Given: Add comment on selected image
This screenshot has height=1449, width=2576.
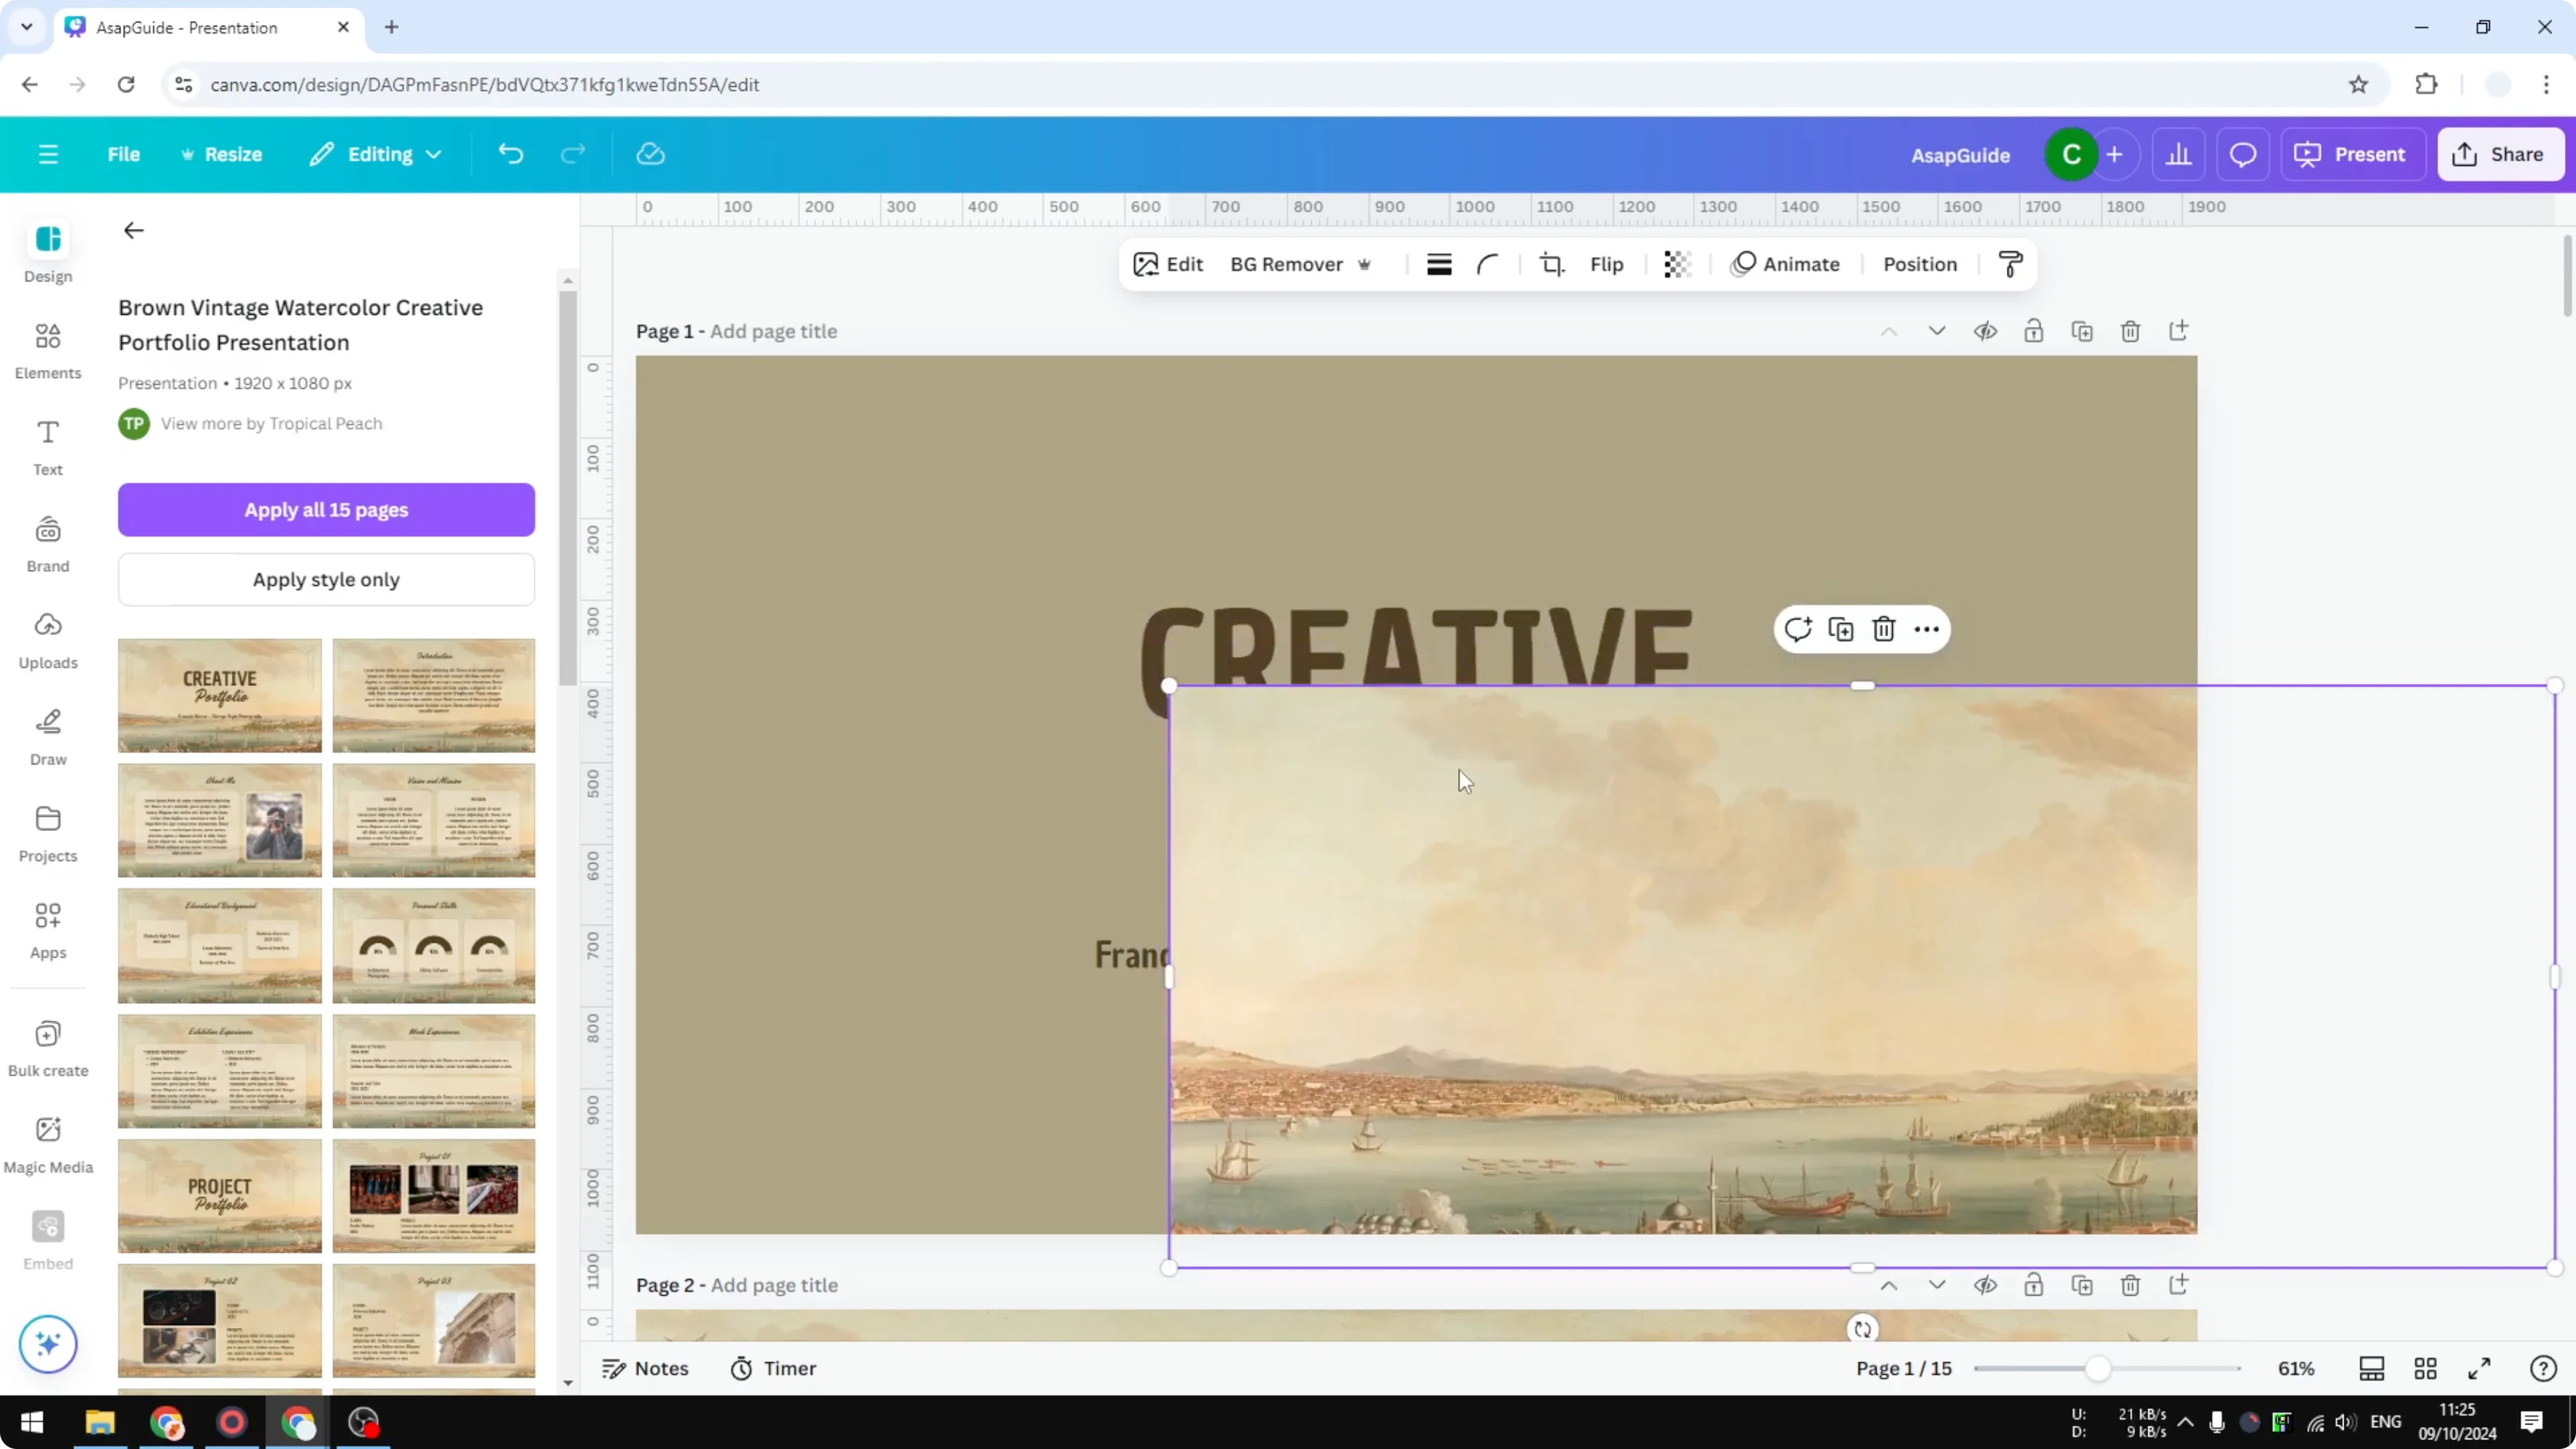Looking at the screenshot, I should coord(1798,629).
